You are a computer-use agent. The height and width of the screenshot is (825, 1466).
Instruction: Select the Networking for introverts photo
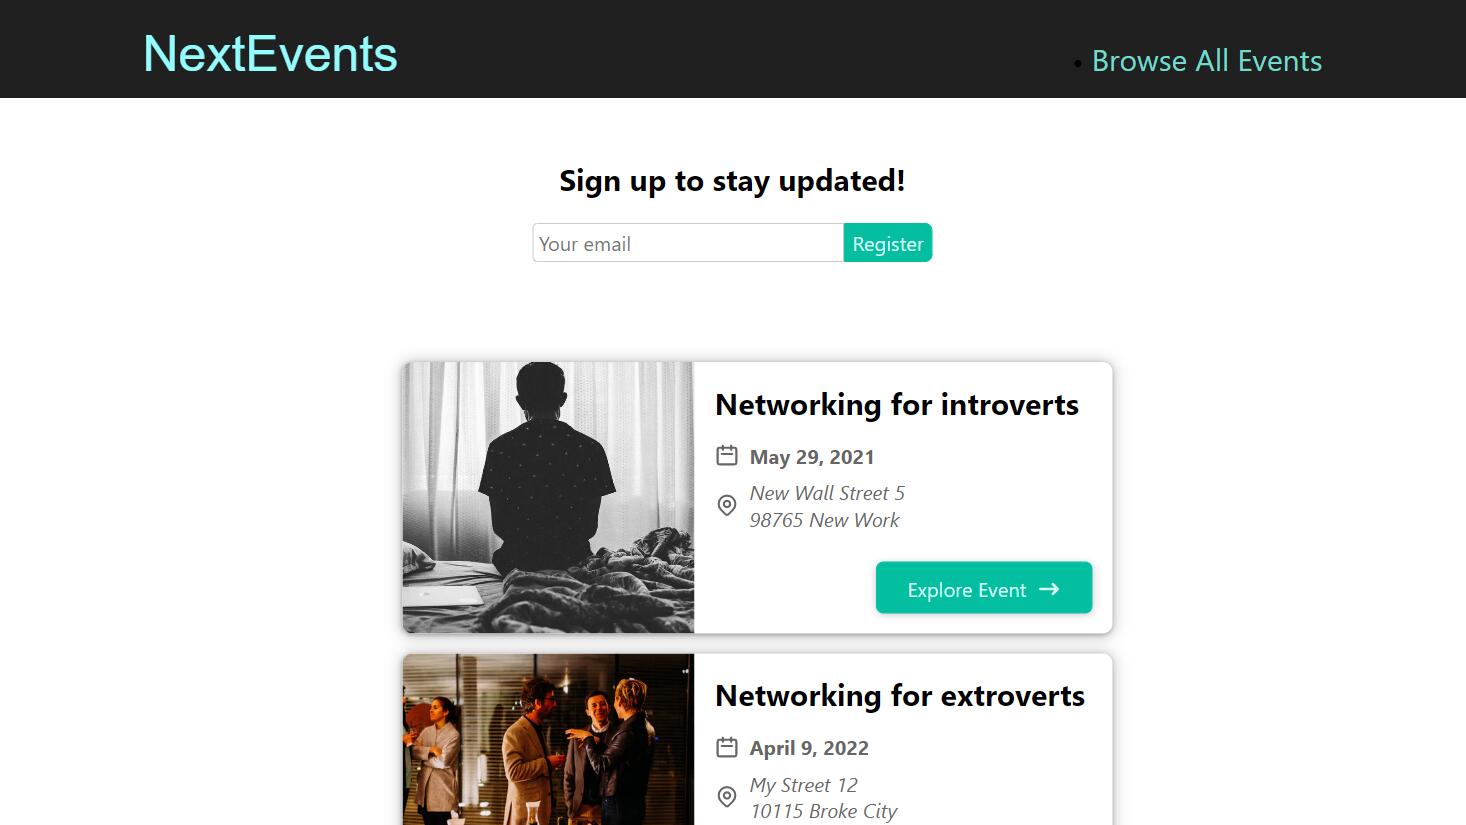(548, 497)
